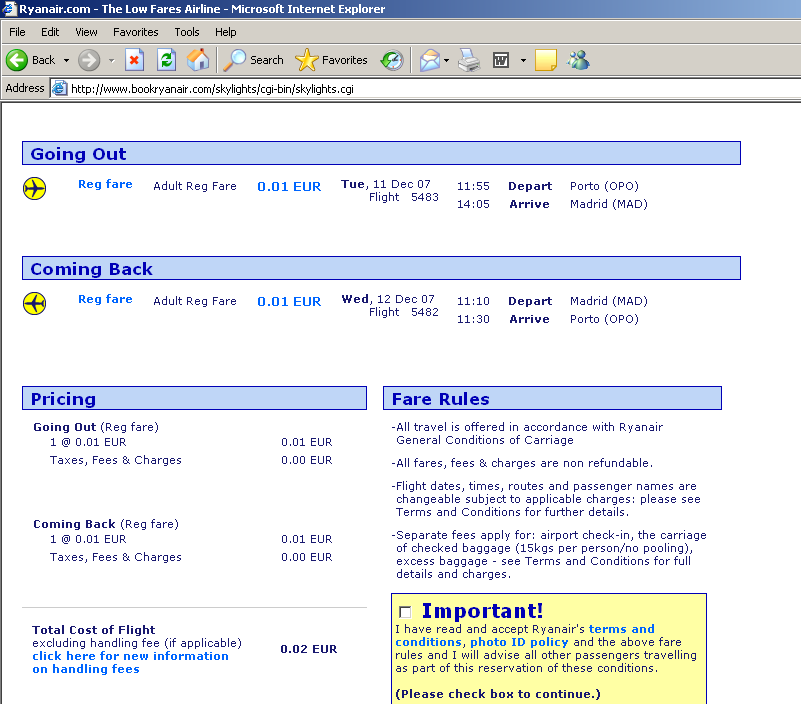Open the Help menu
The width and height of the screenshot is (801, 704).
pyautogui.click(x=226, y=32)
